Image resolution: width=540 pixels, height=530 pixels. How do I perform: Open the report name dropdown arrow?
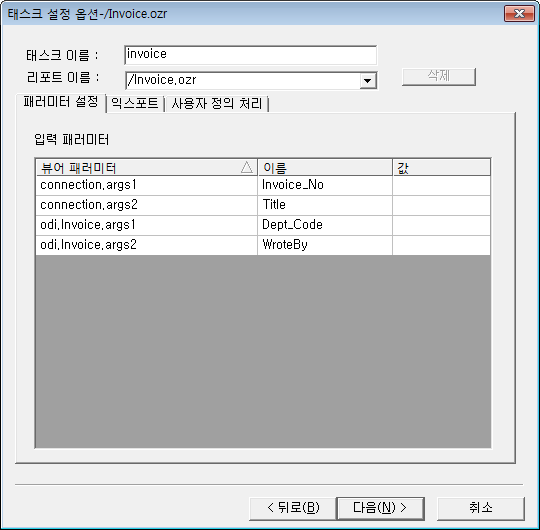coord(368,81)
